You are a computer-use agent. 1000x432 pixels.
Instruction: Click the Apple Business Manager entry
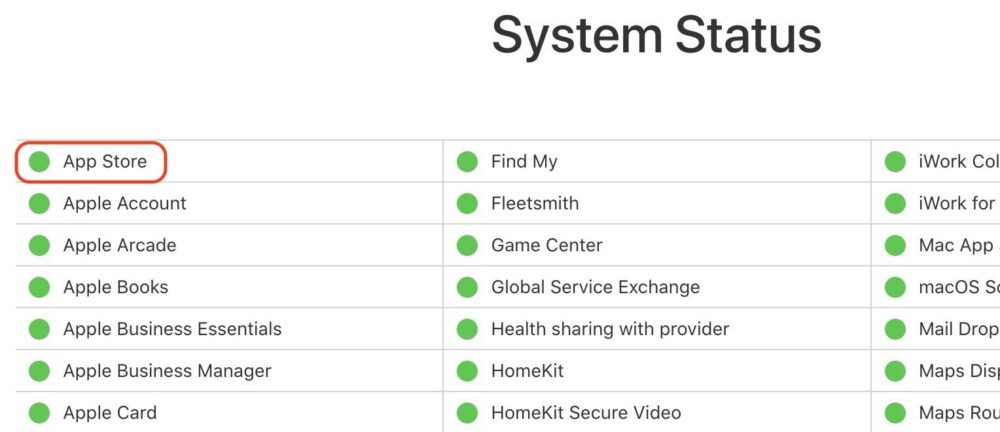[x=167, y=371]
